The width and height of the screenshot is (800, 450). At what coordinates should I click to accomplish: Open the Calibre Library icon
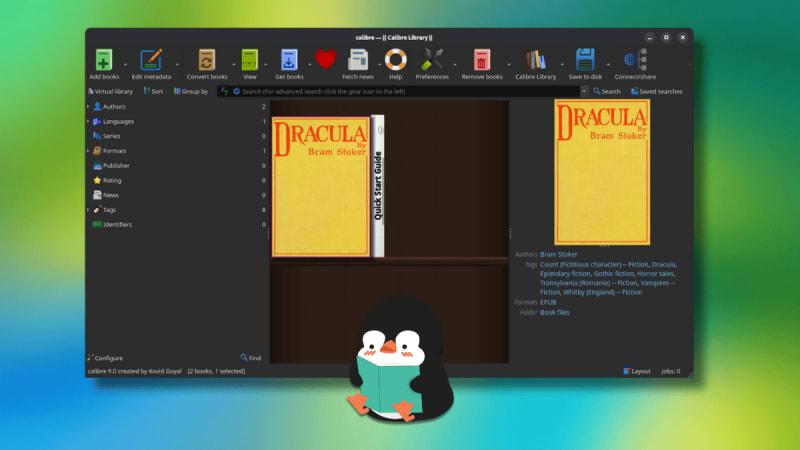pyautogui.click(x=535, y=60)
